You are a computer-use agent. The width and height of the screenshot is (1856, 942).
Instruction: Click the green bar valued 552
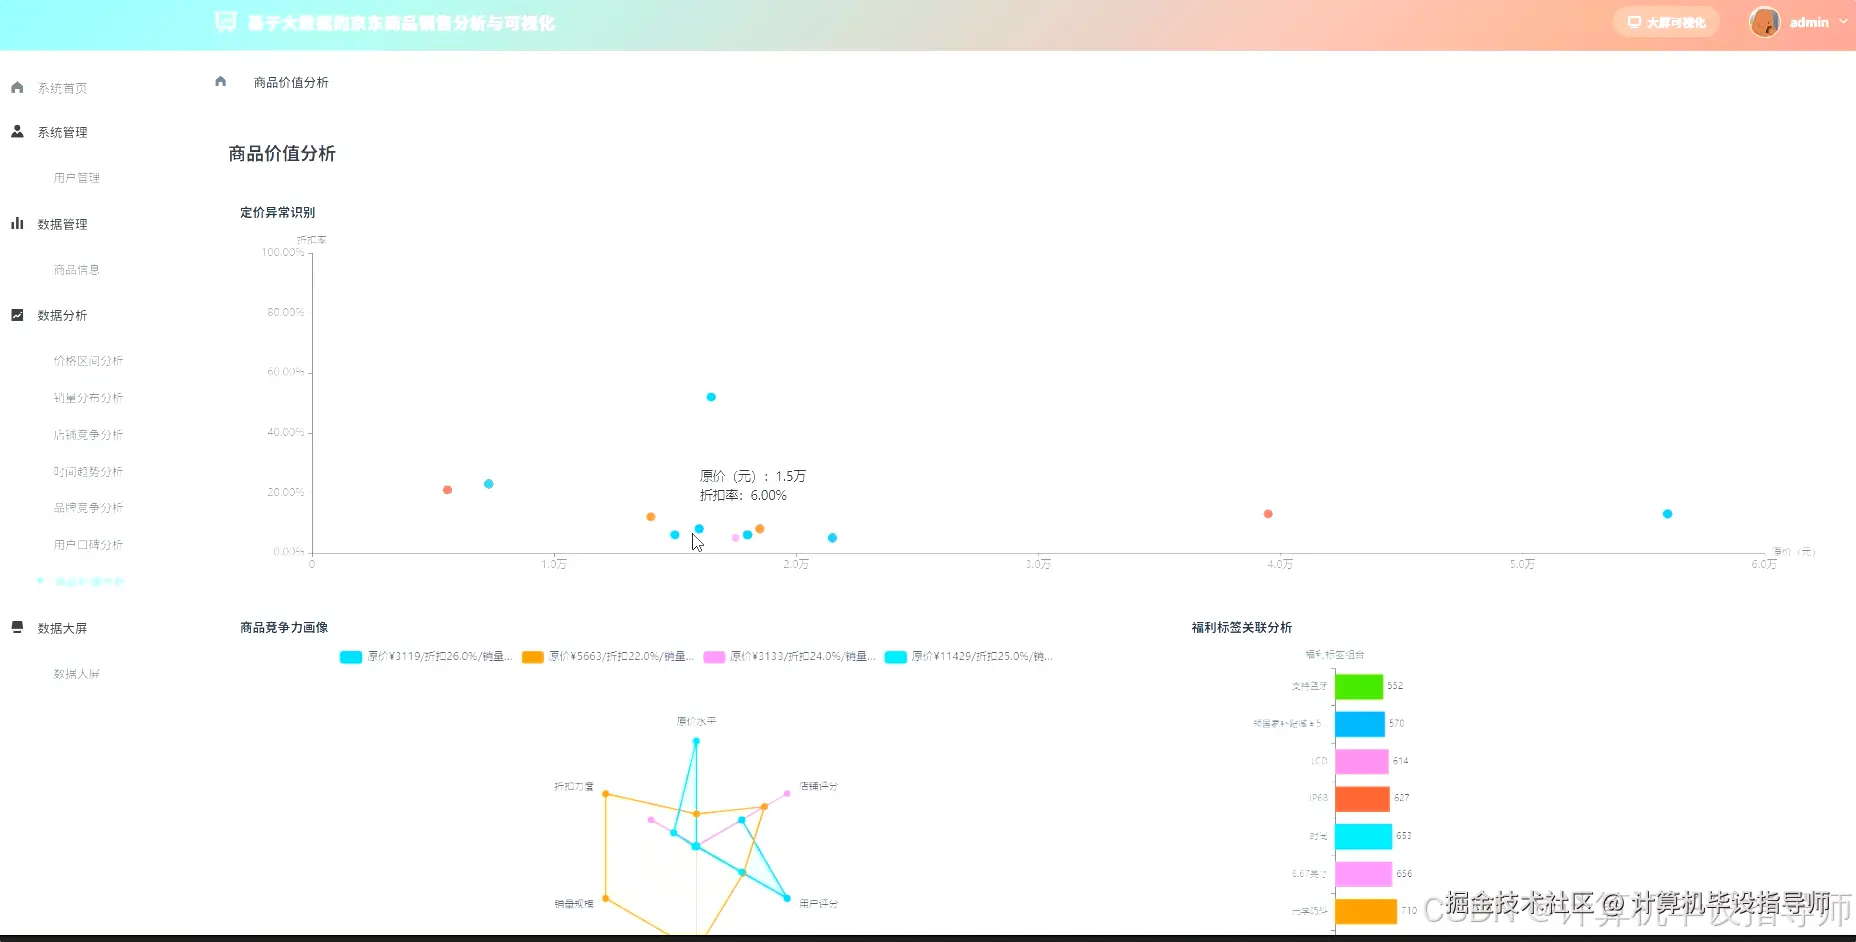pyautogui.click(x=1359, y=686)
